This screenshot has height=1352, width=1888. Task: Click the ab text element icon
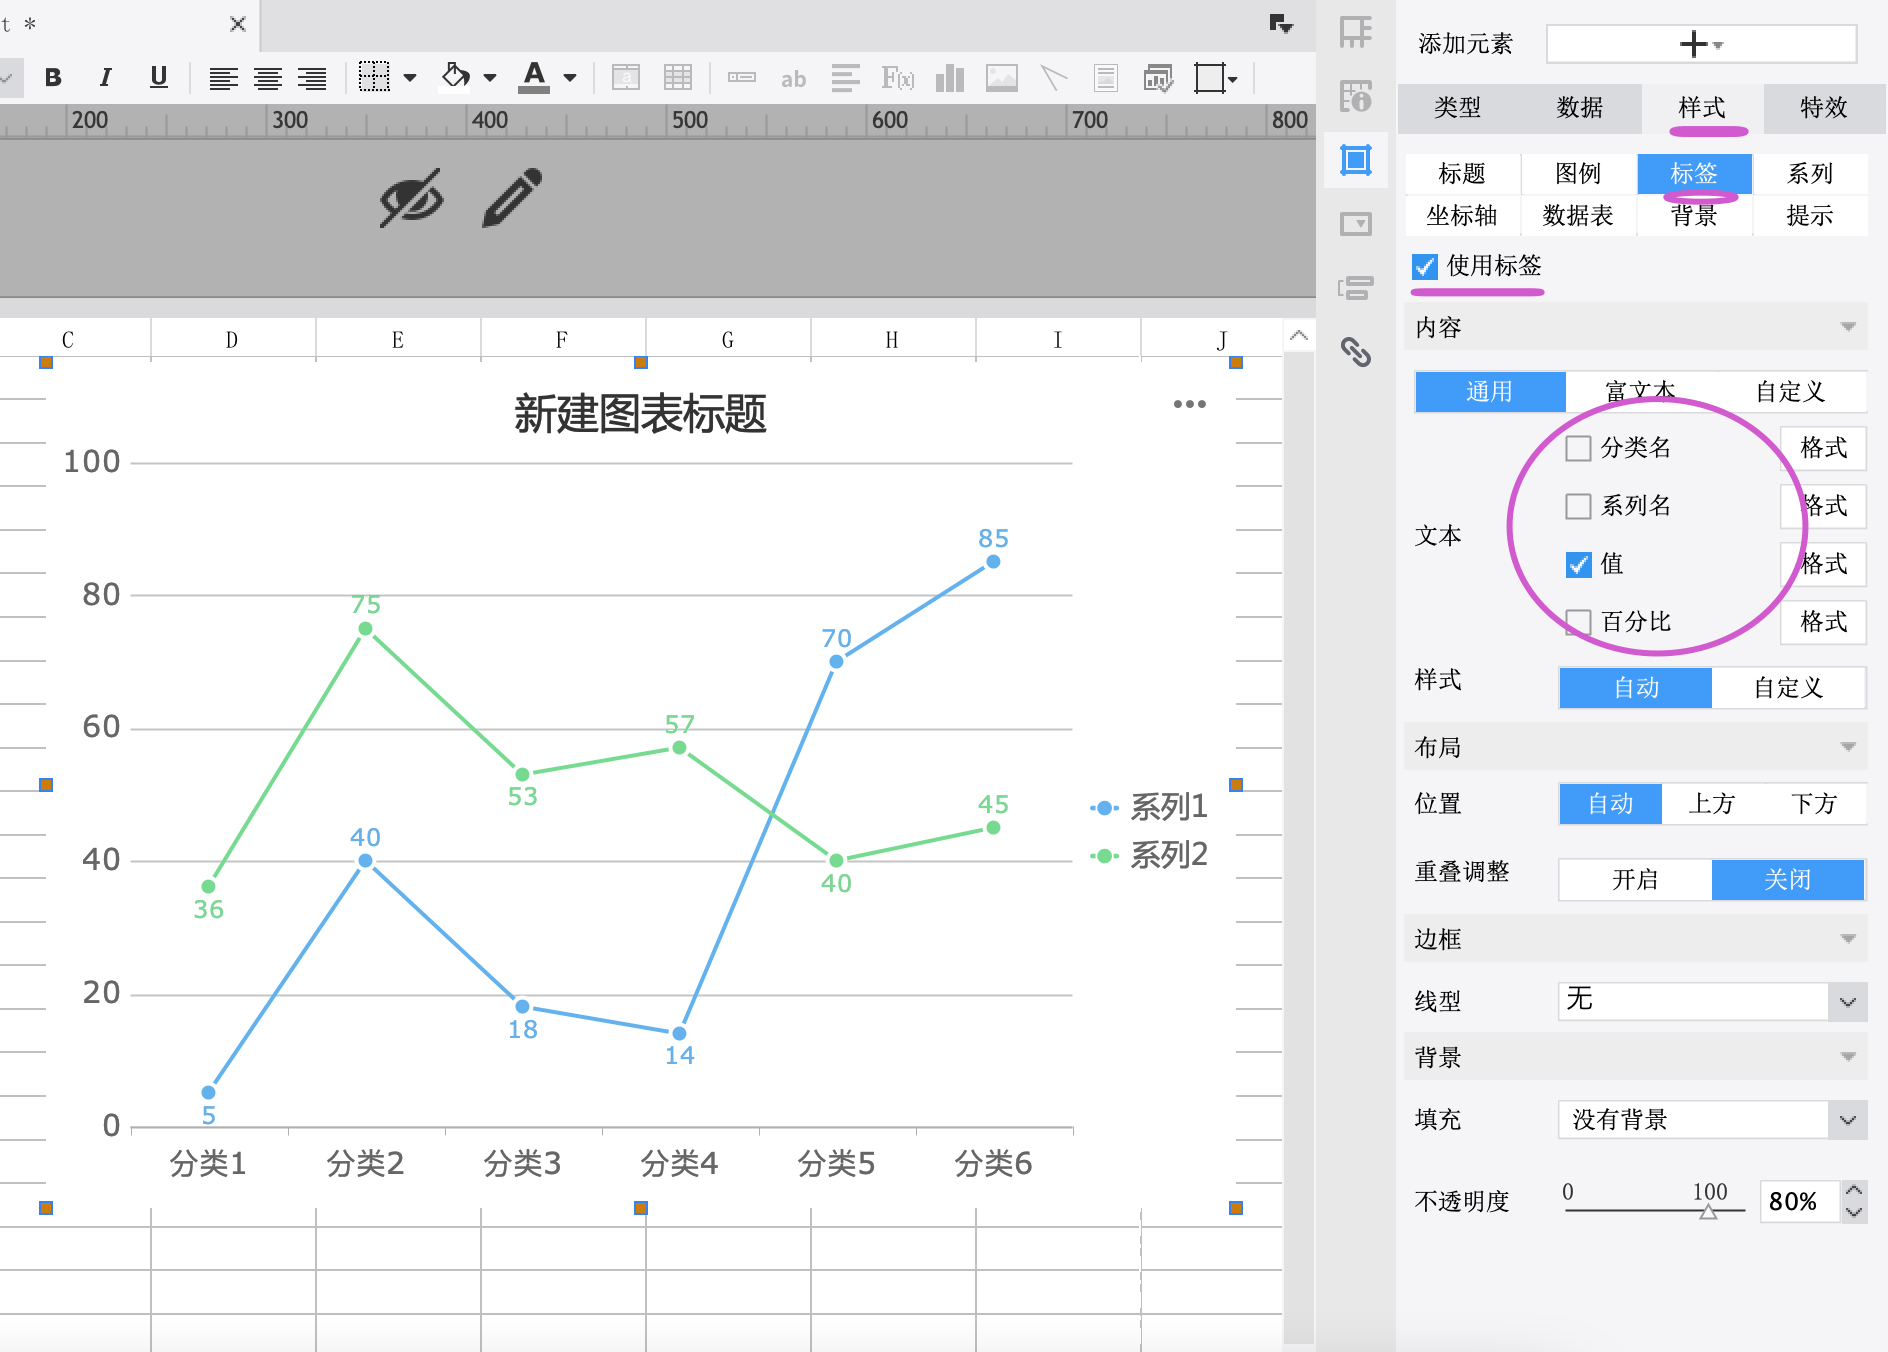[x=793, y=78]
